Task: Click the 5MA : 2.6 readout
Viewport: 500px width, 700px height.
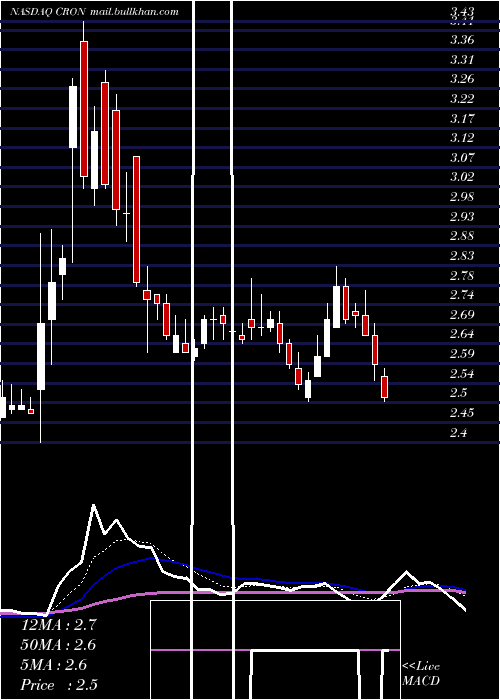Action: (54, 665)
